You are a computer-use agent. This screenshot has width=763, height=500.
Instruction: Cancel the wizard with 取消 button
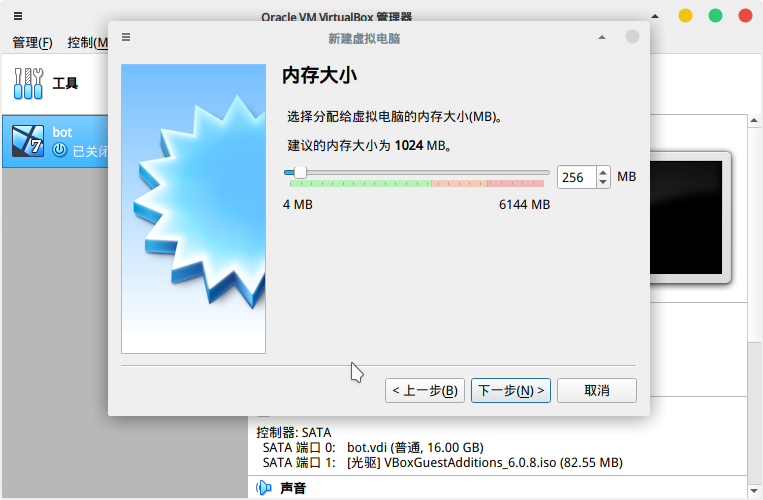coord(596,390)
